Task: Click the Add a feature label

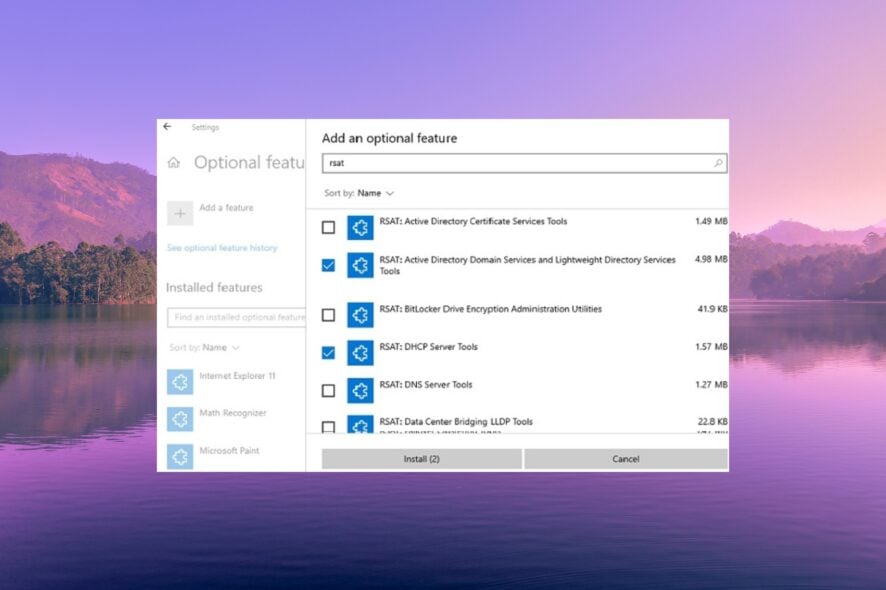Action: 227,207
